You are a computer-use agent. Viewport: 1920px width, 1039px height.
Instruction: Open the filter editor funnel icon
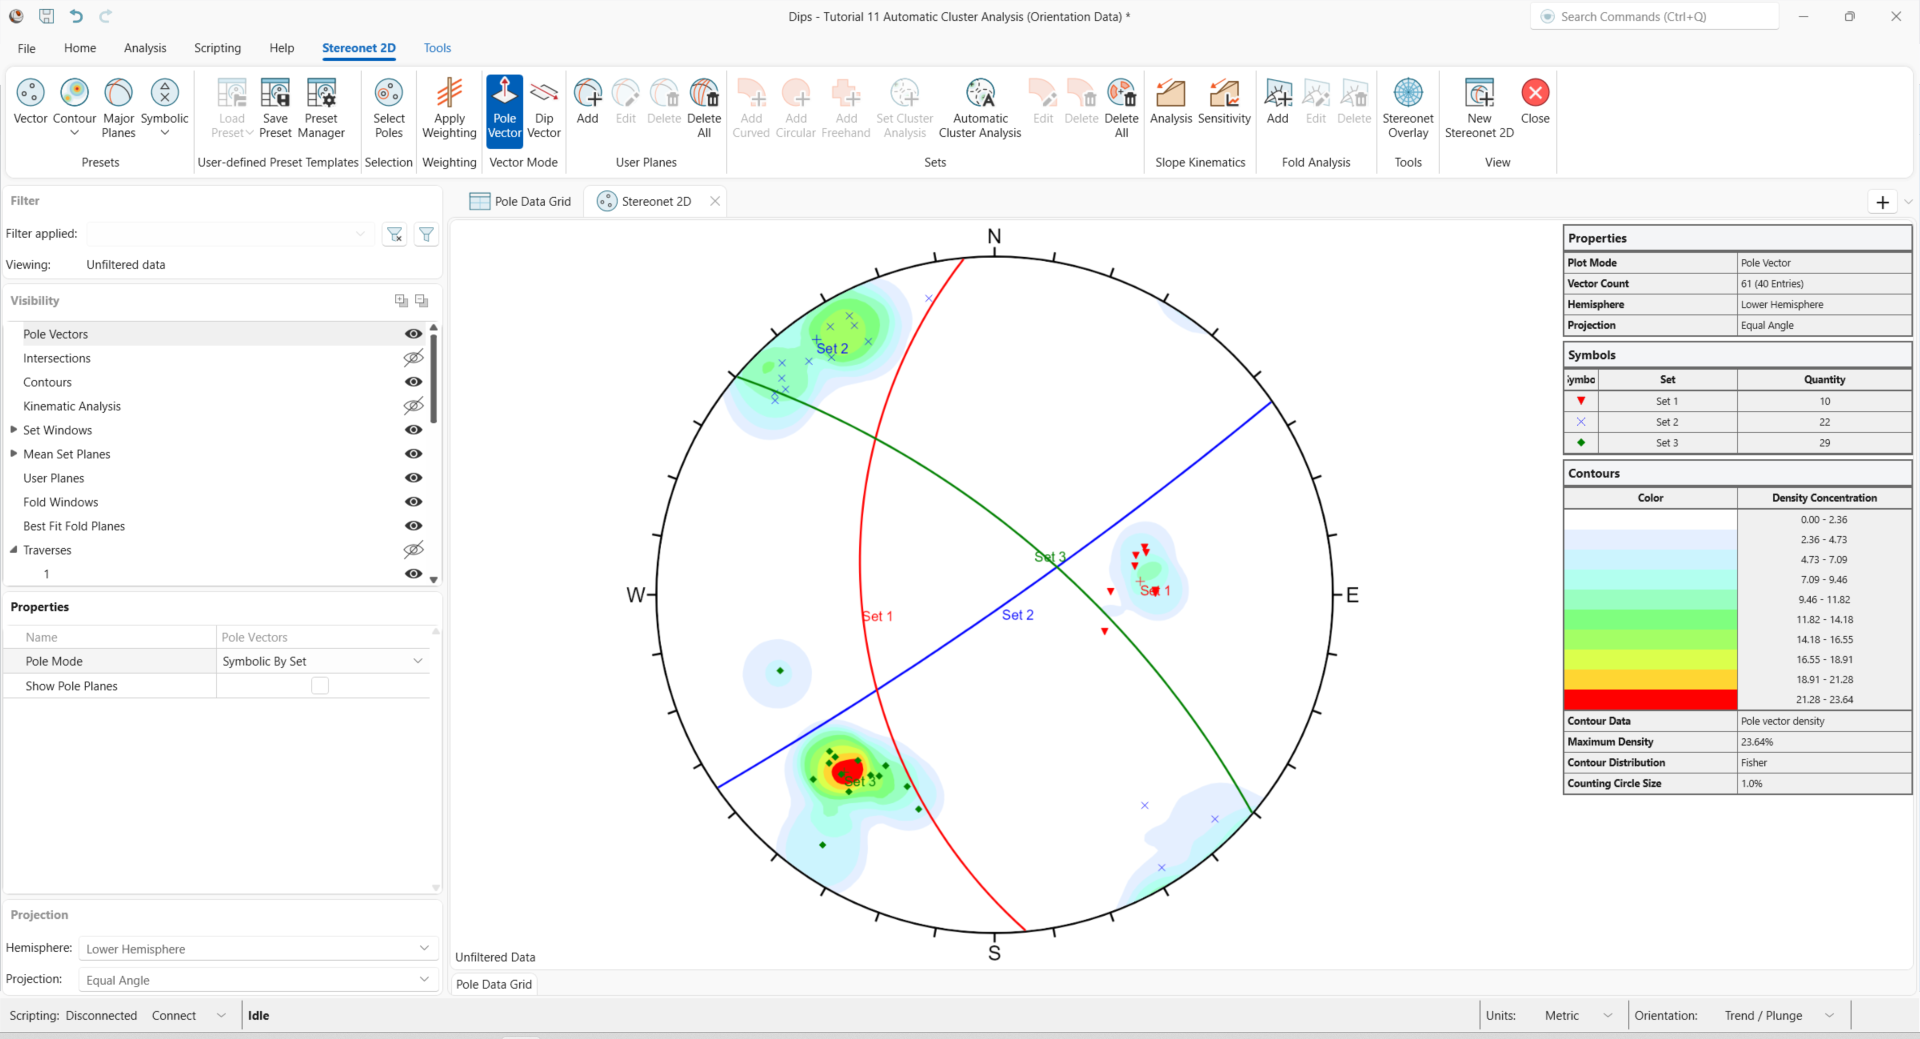click(427, 234)
